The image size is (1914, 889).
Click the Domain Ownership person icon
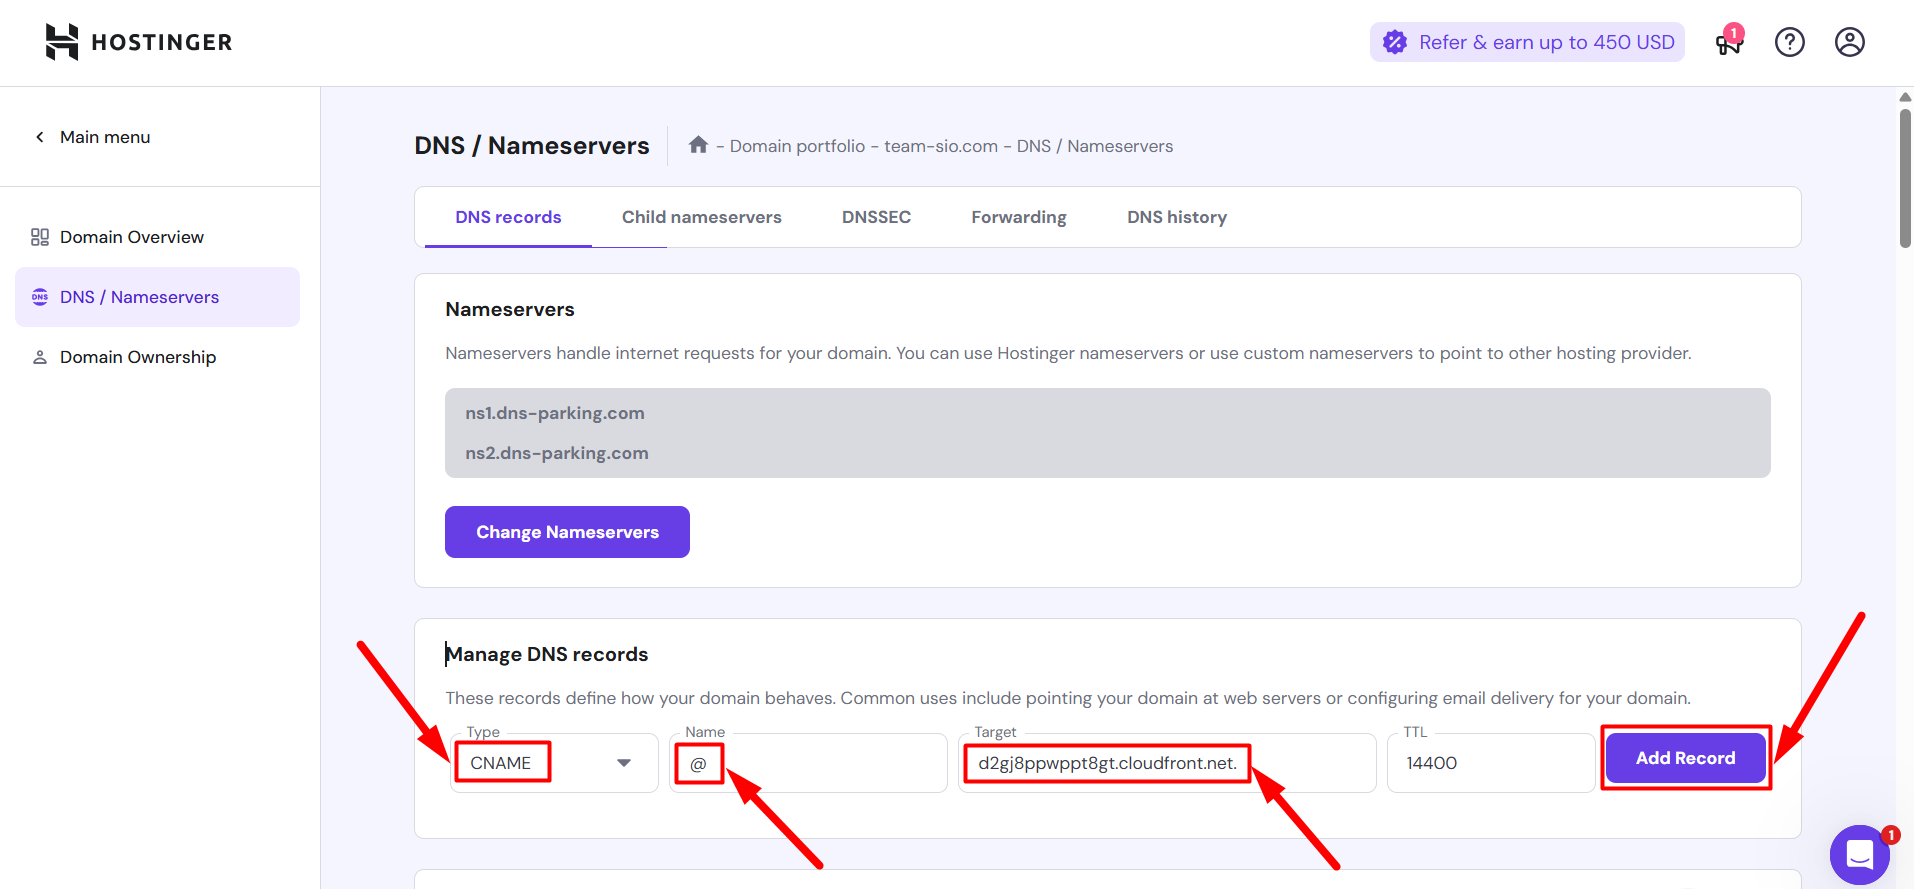coord(40,357)
